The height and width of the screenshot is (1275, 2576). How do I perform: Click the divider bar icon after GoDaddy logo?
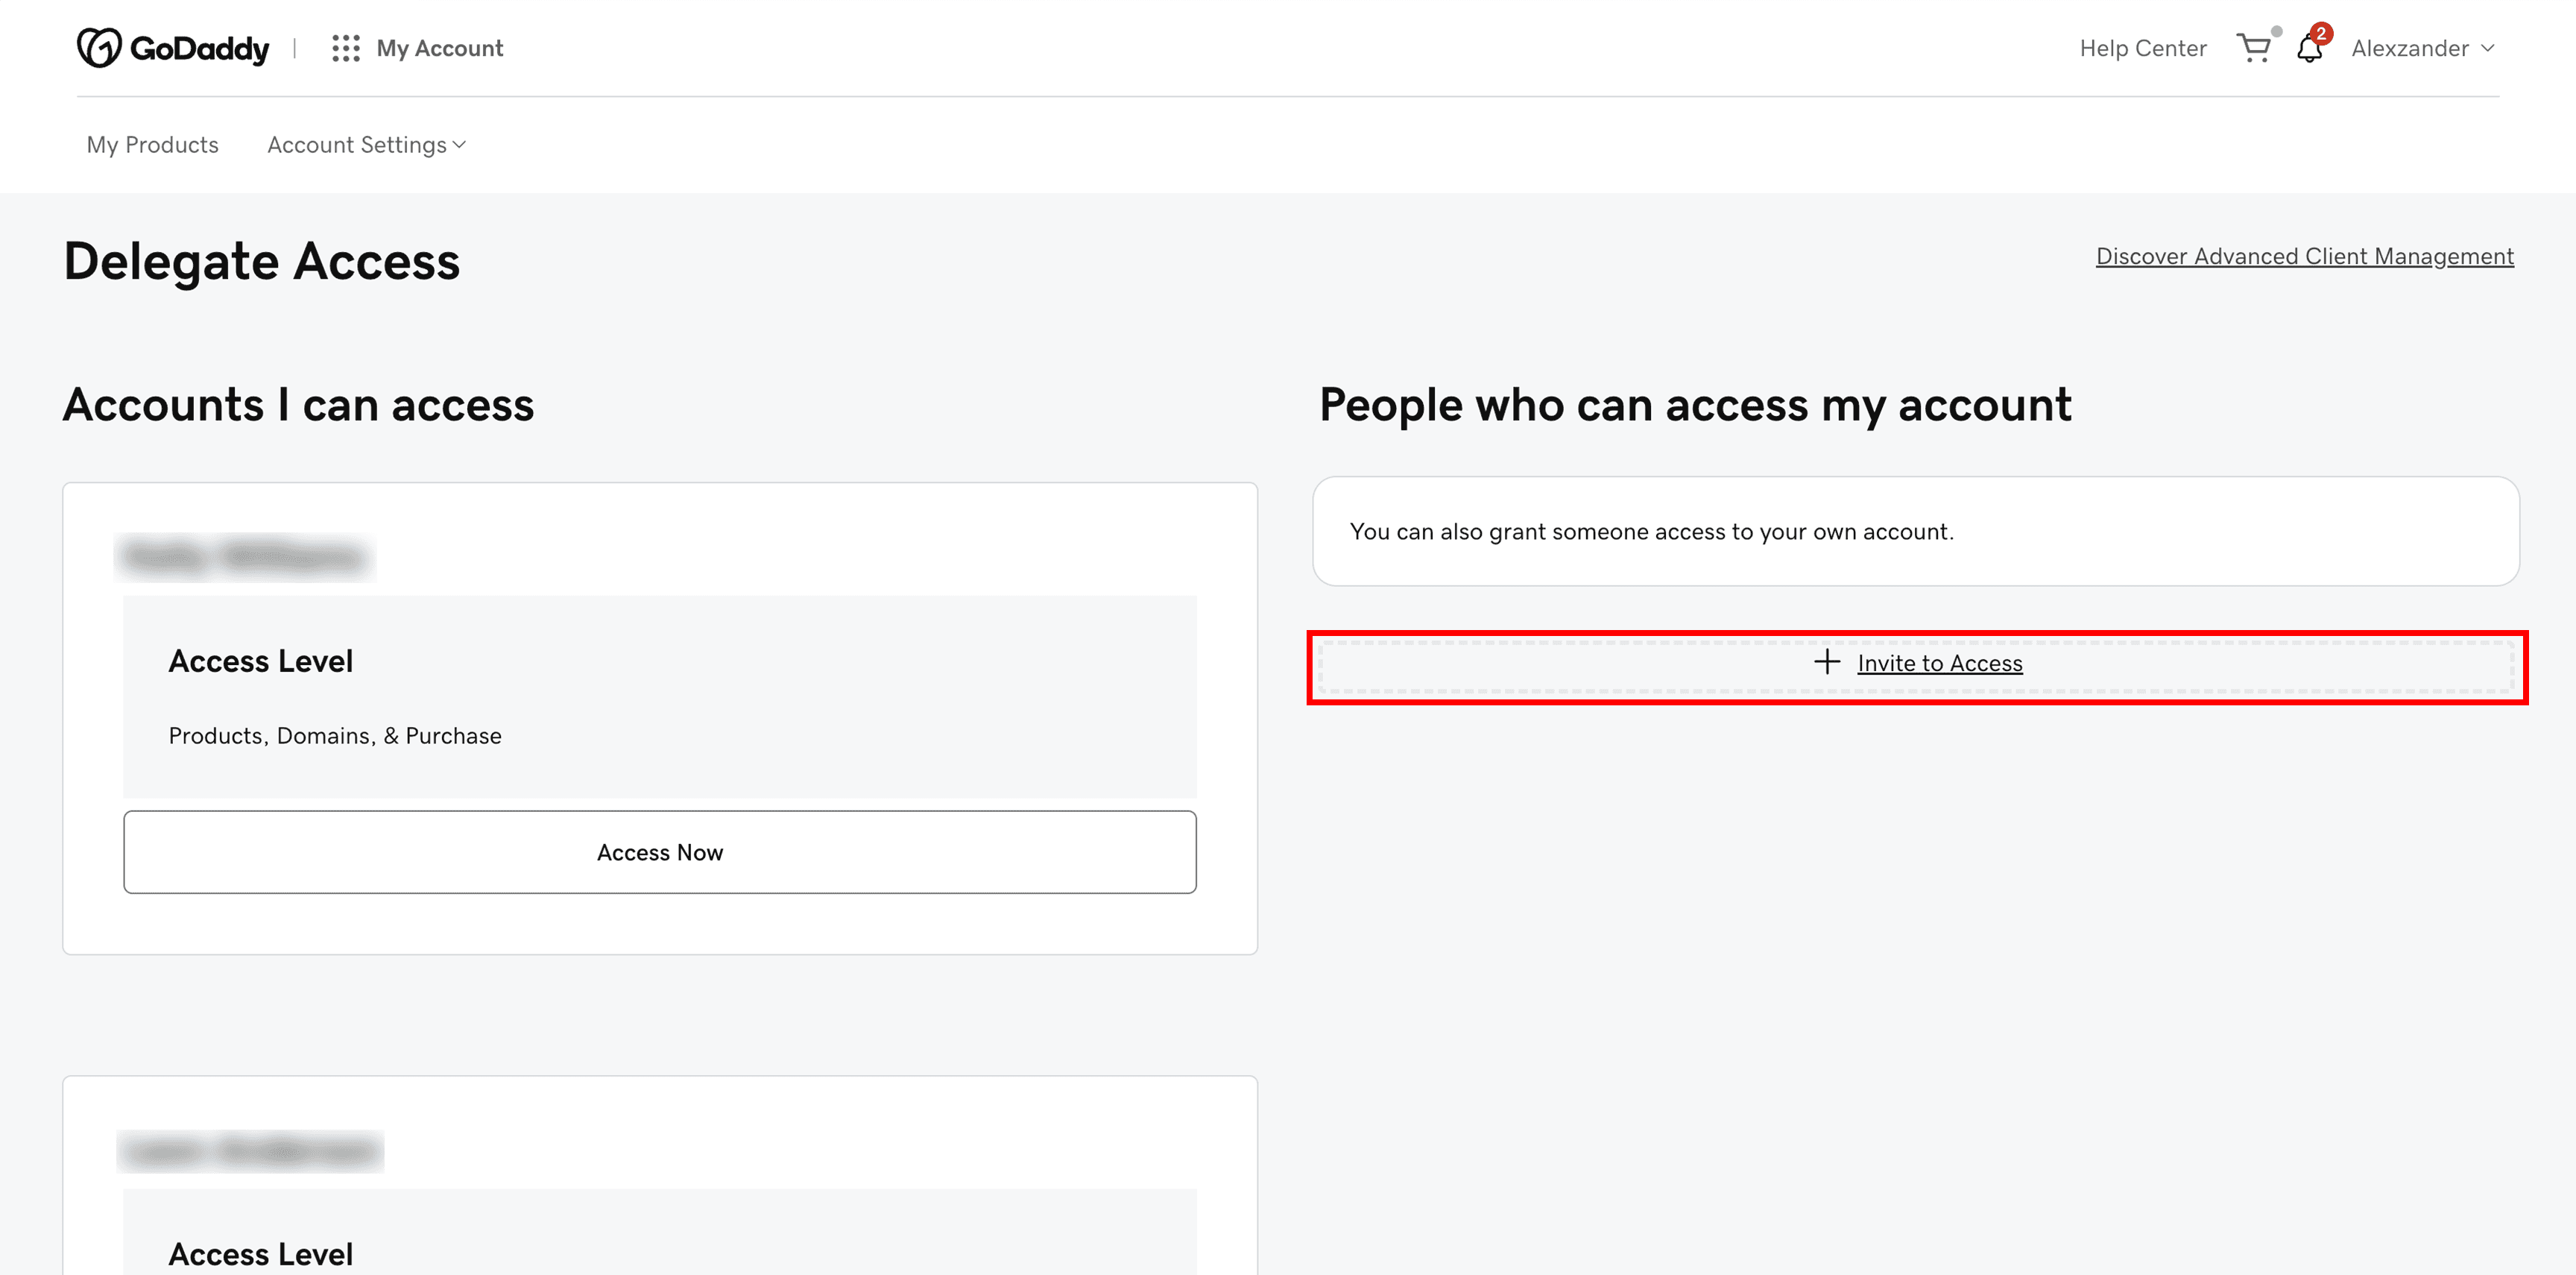pyautogui.click(x=295, y=46)
